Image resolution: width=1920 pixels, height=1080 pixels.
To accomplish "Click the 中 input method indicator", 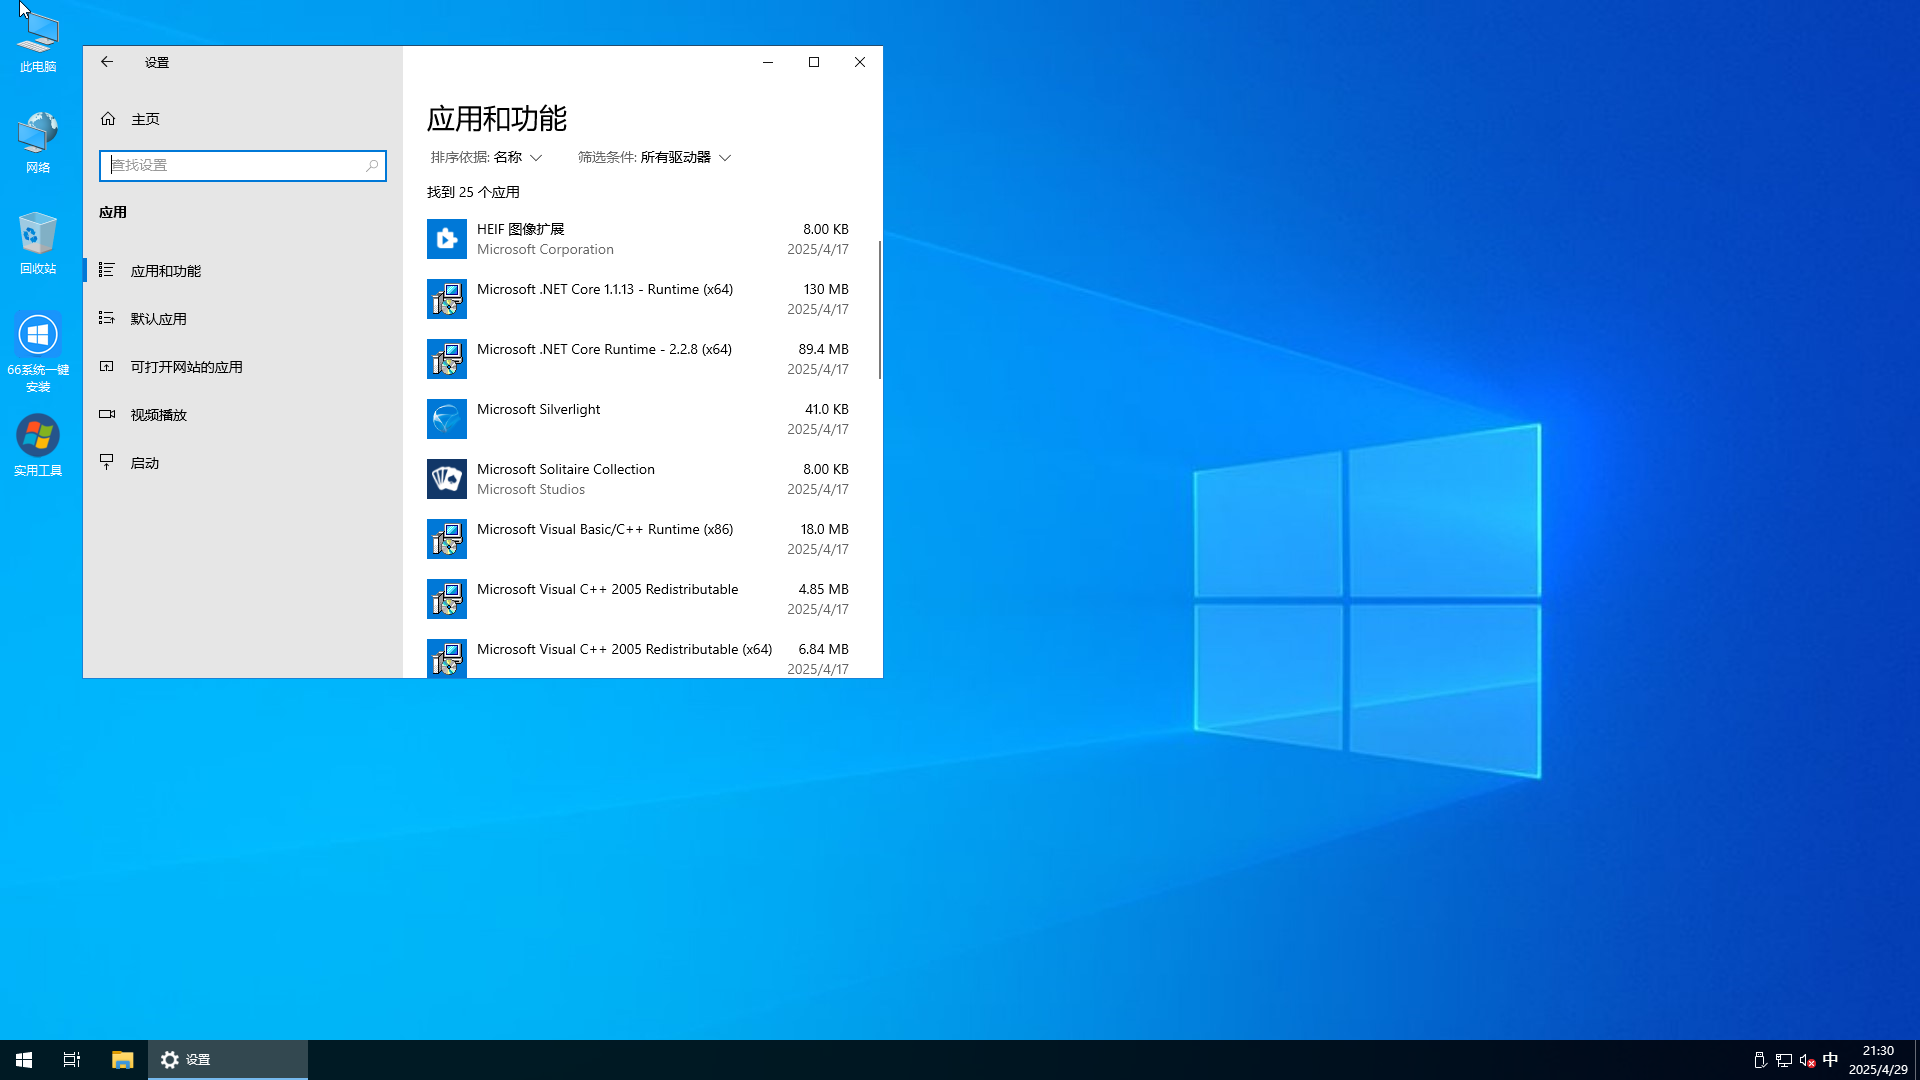I will tap(1831, 1060).
